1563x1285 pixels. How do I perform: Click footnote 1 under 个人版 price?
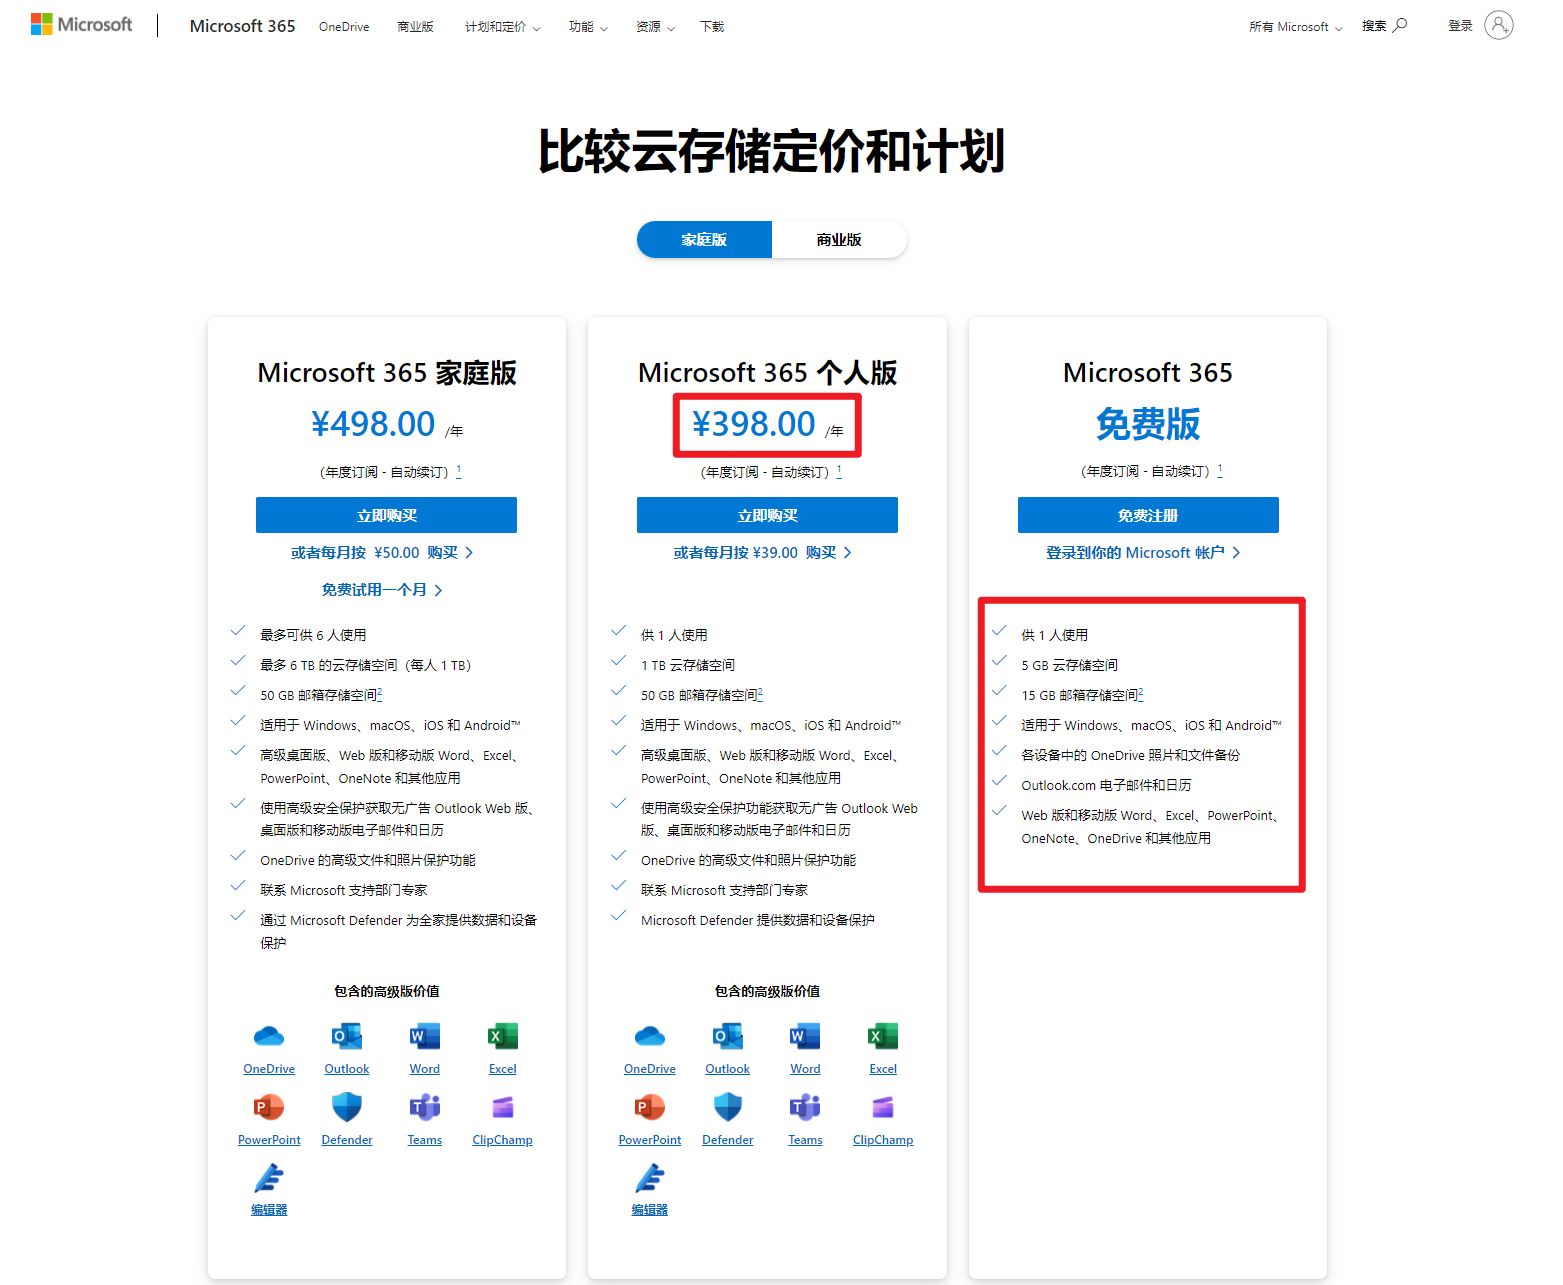coord(839,470)
